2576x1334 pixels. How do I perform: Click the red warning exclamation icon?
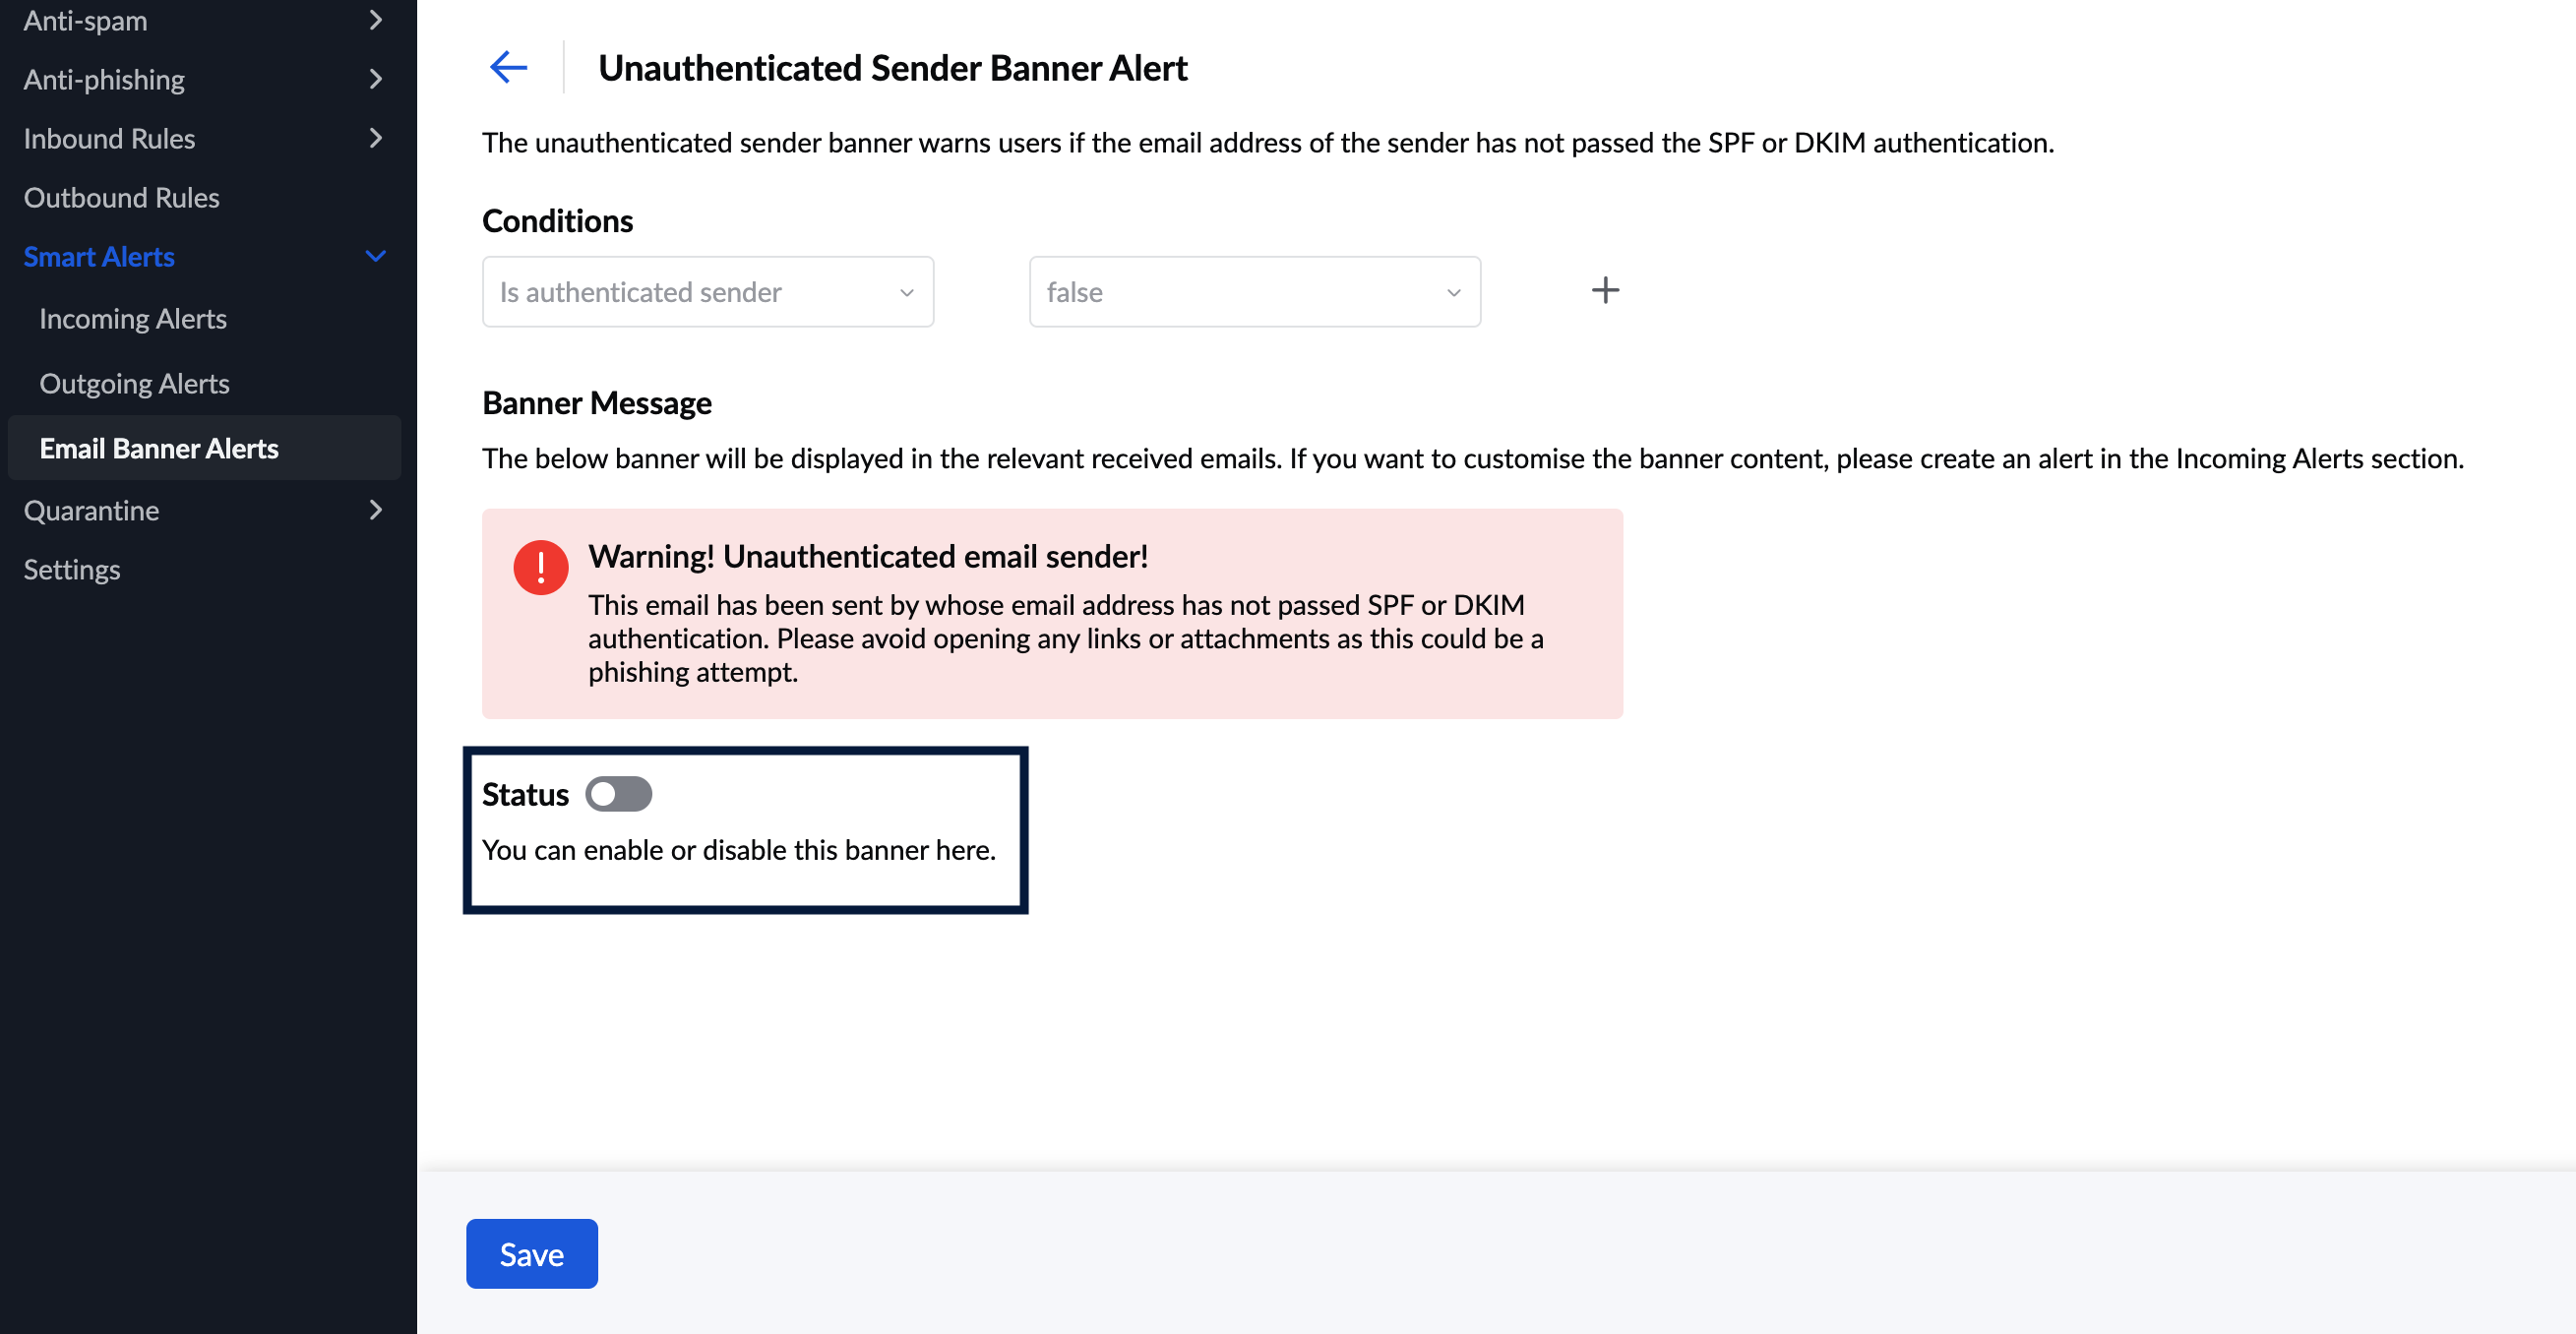540,568
